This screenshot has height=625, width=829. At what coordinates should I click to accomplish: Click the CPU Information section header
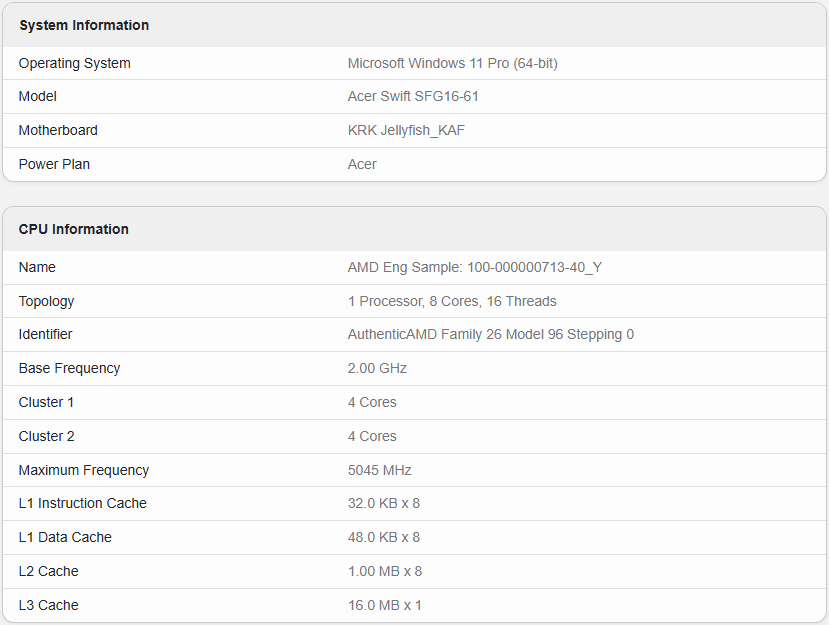(74, 229)
